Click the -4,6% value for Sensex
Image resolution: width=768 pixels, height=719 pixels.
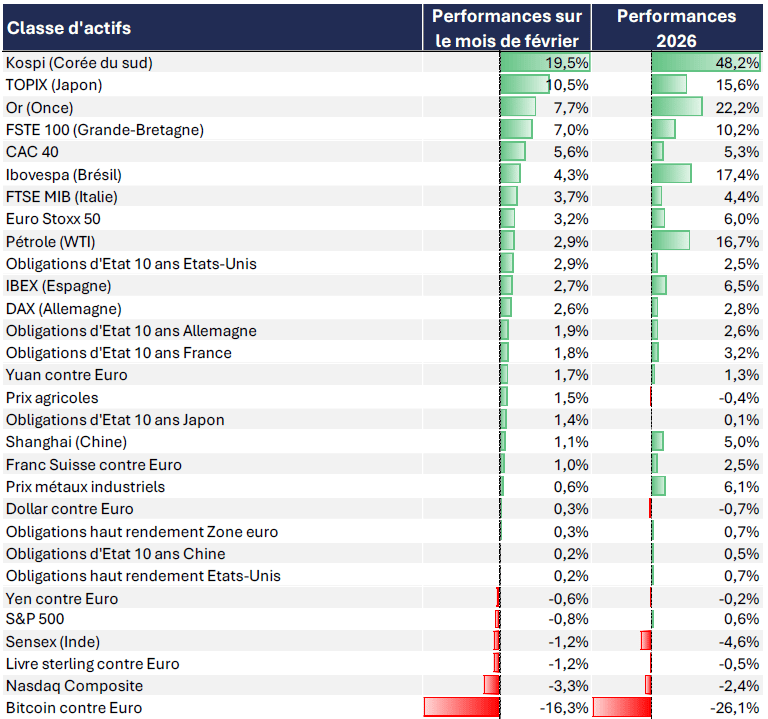[x=739, y=642]
